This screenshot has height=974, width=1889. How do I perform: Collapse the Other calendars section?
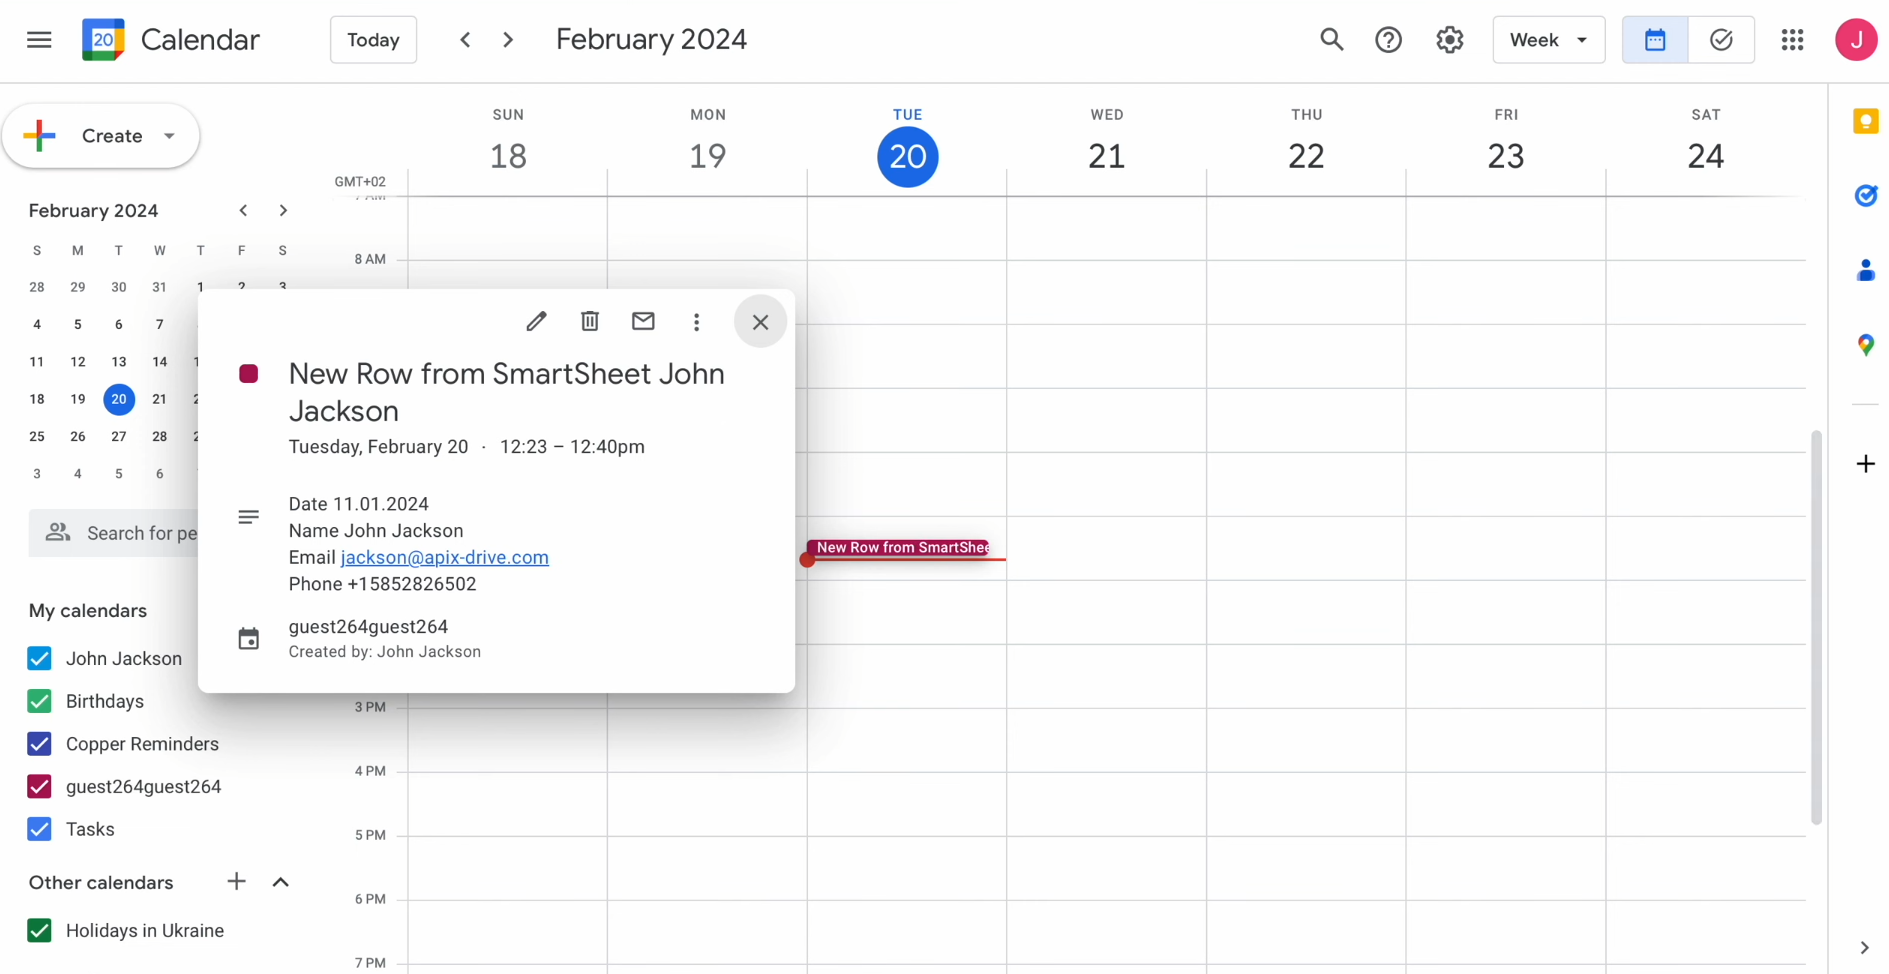tap(280, 882)
